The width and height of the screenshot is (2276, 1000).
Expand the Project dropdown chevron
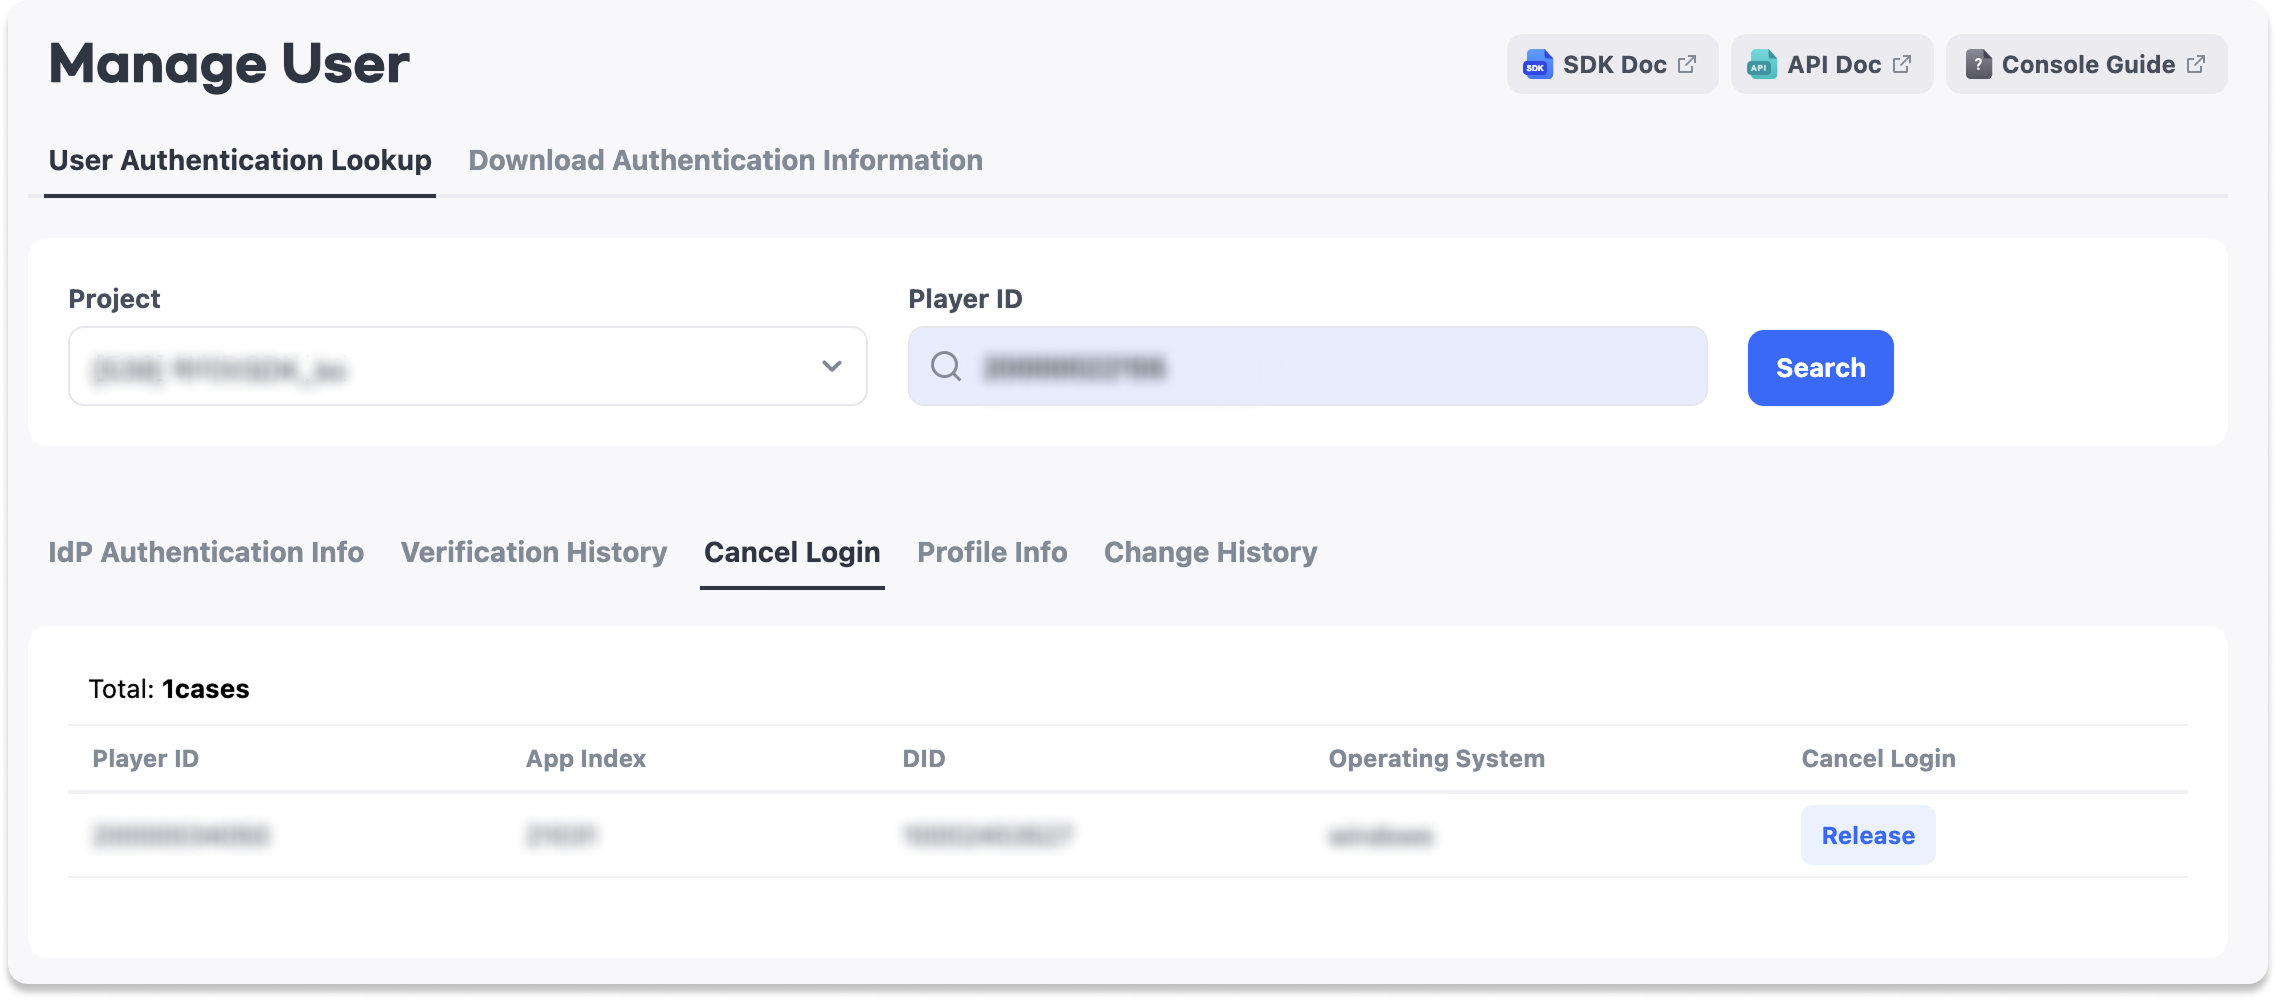pyautogui.click(x=832, y=366)
